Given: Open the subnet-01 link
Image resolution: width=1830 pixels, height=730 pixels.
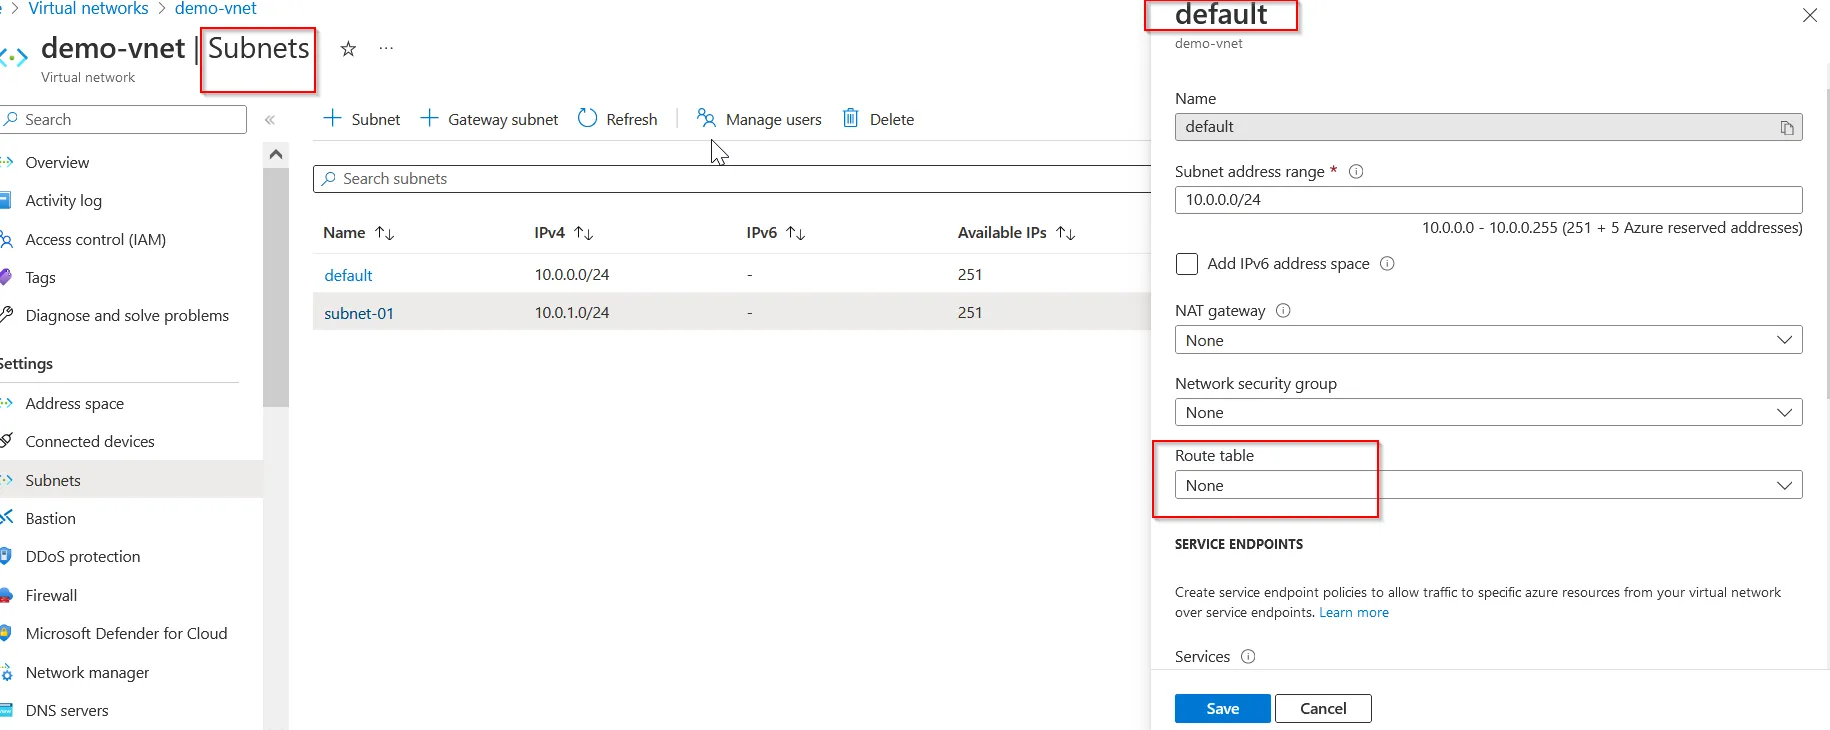Looking at the screenshot, I should (359, 313).
